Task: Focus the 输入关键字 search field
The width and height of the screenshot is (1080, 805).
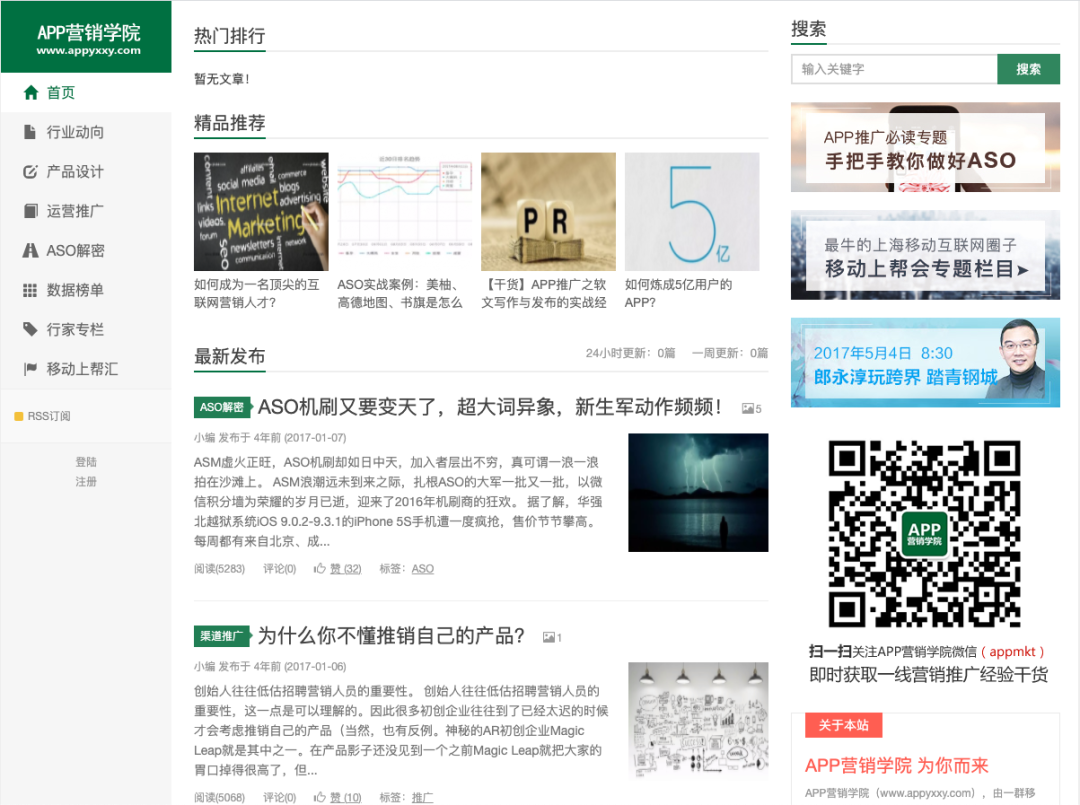Action: (x=894, y=69)
